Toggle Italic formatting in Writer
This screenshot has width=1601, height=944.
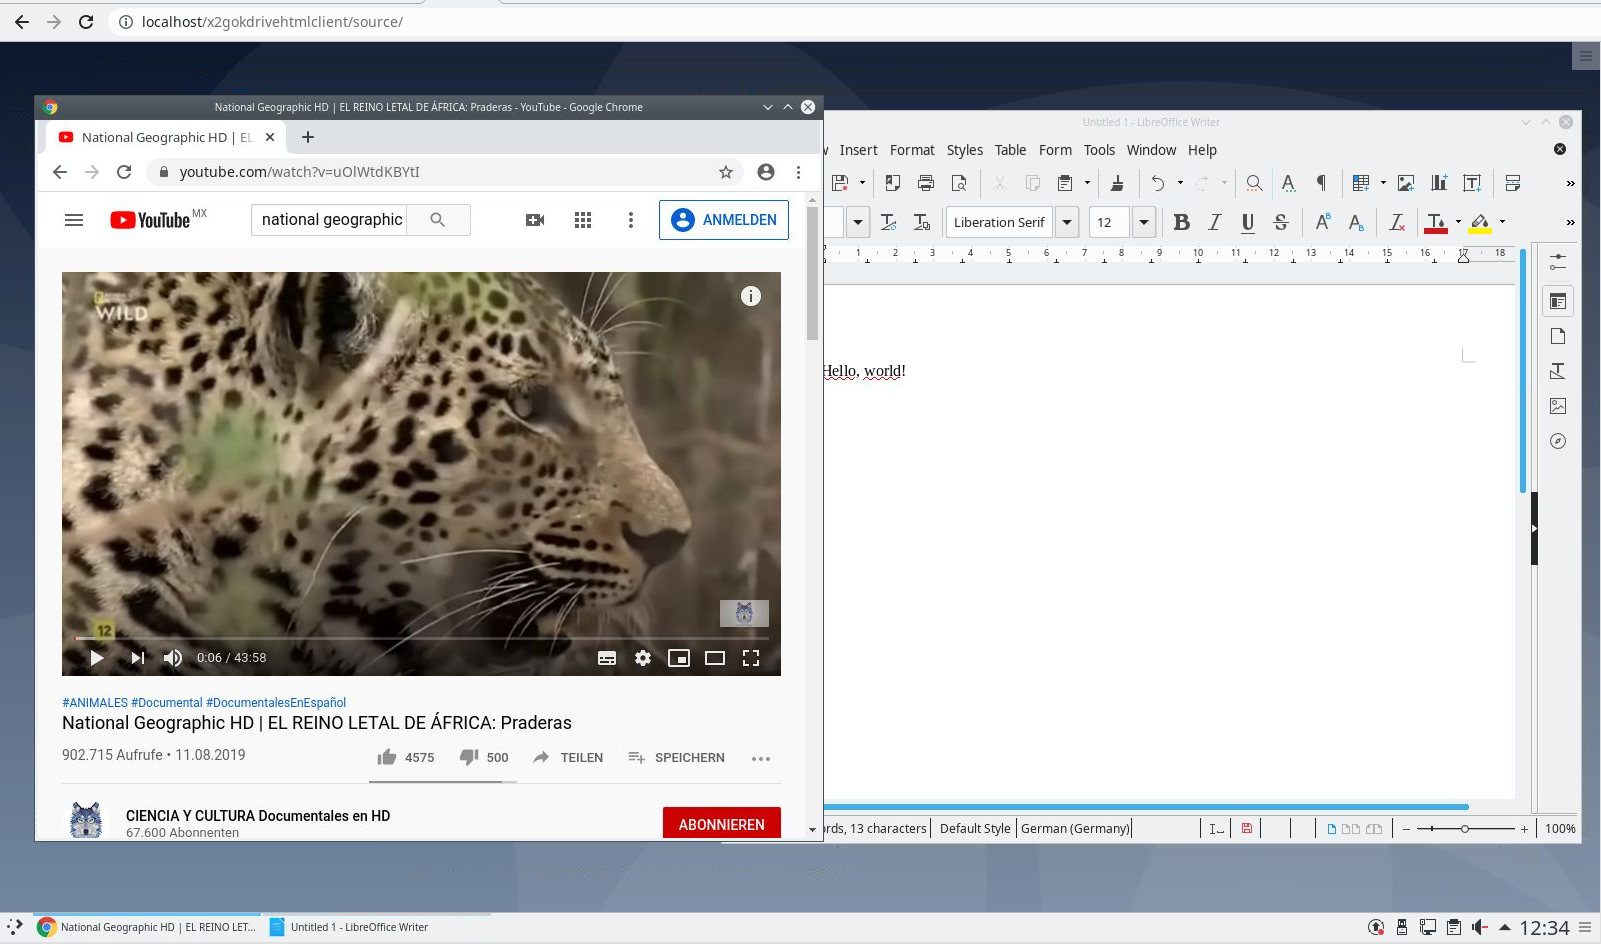(x=1214, y=222)
